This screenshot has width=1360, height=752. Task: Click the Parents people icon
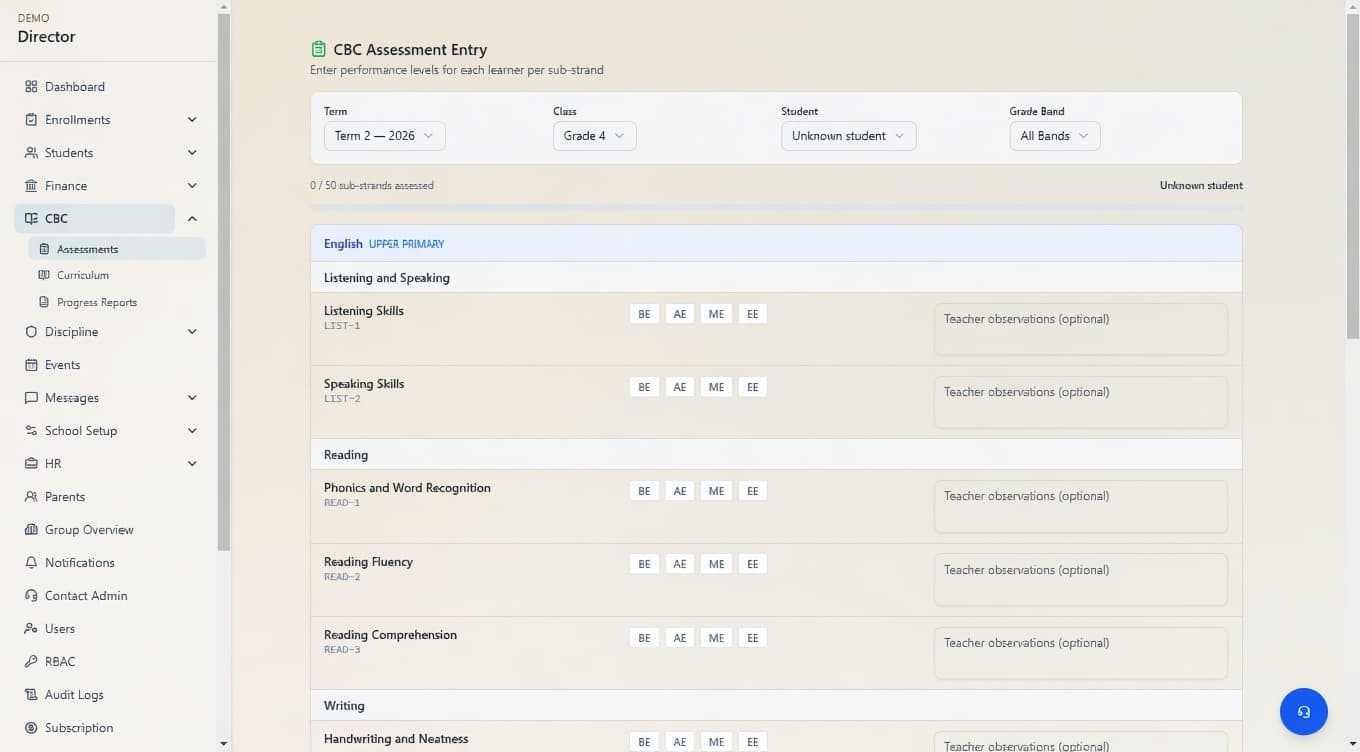(31, 497)
